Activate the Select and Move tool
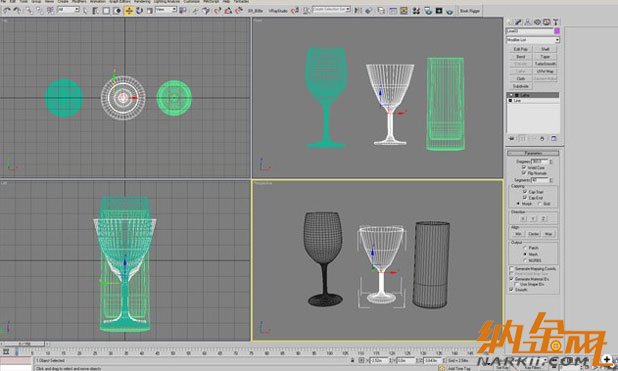This screenshot has width=618, height=371. (128, 11)
